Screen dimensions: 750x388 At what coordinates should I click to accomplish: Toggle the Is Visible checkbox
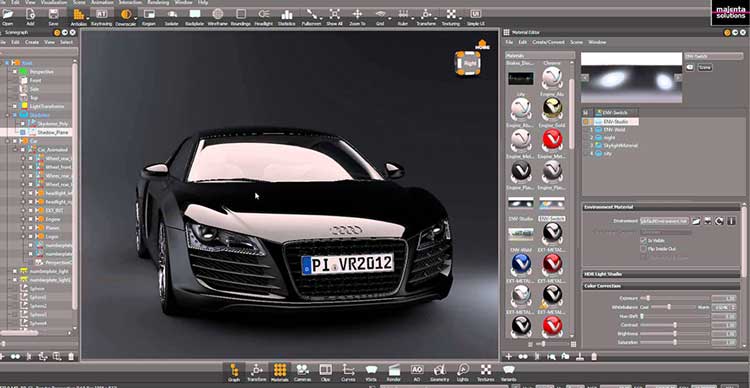click(643, 241)
